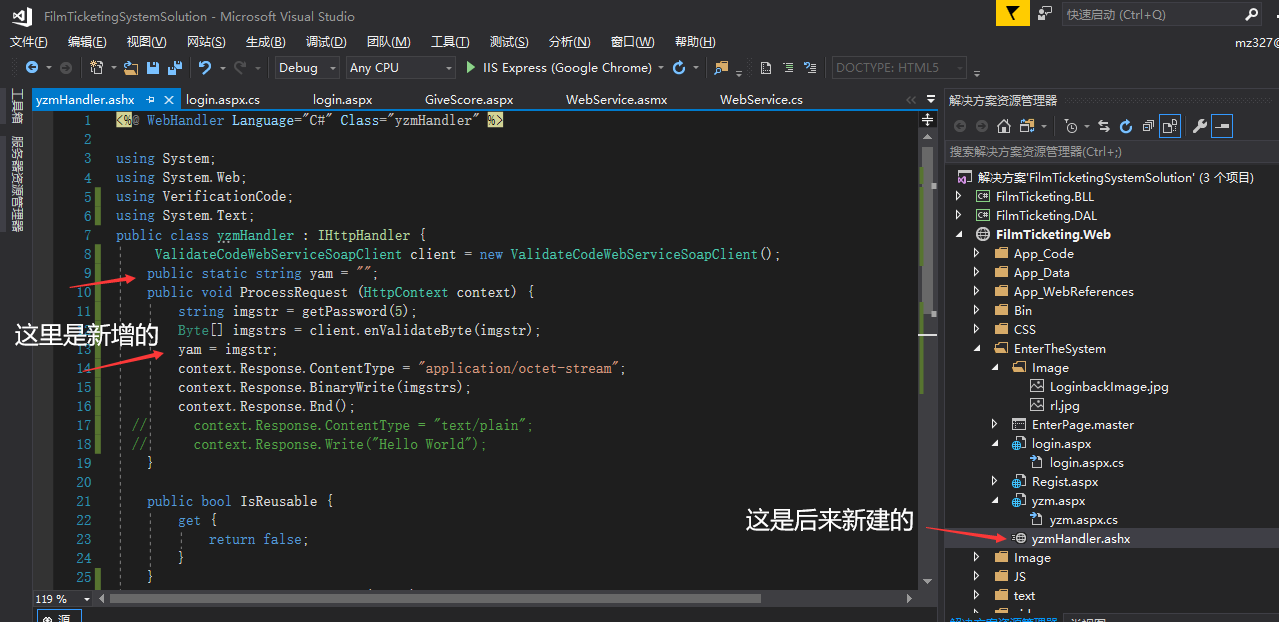Image resolution: width=1279 pixels, height=622 pixels.
Task: Open the 119 % zoom level combo
Action: (x=63, y=599)
